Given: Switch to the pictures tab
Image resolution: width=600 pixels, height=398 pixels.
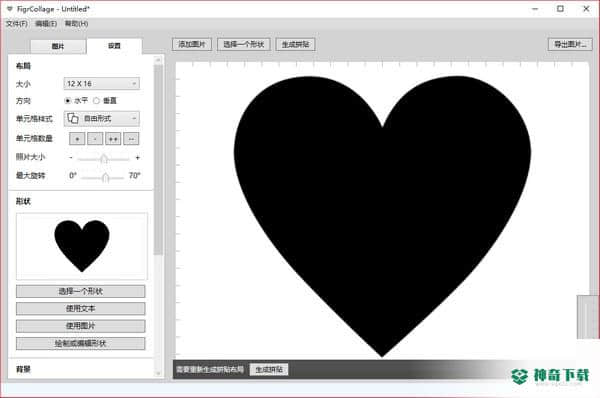Looking at the screenshot, I should (58, 46).
